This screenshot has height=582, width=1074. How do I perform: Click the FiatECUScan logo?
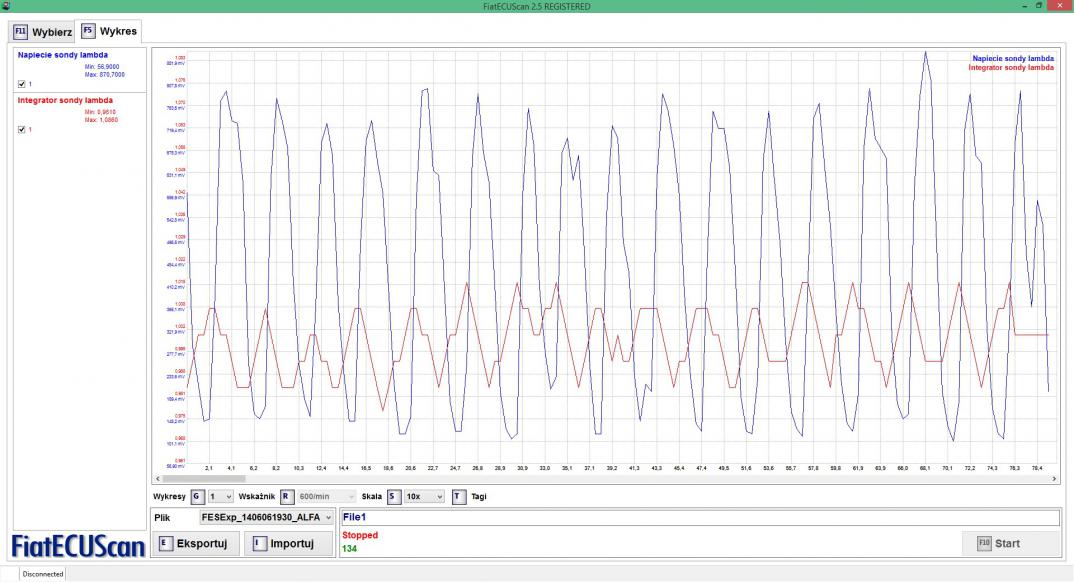click(x=78, y=546)
